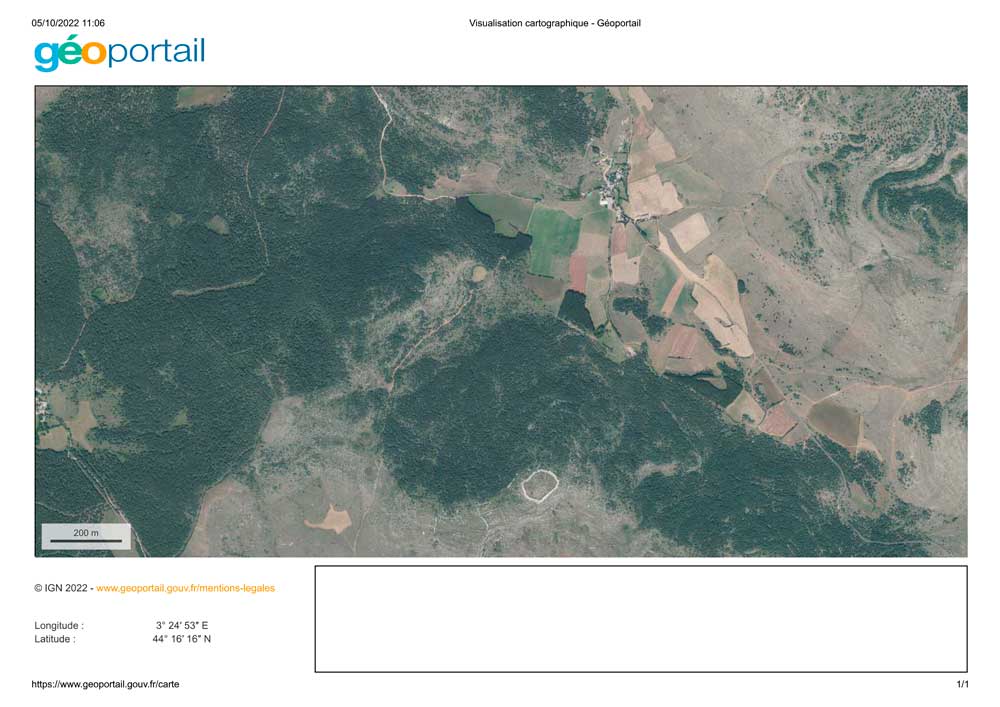Click the page number 1/1
The image size is (1000, 707).
tap(962, 685)
